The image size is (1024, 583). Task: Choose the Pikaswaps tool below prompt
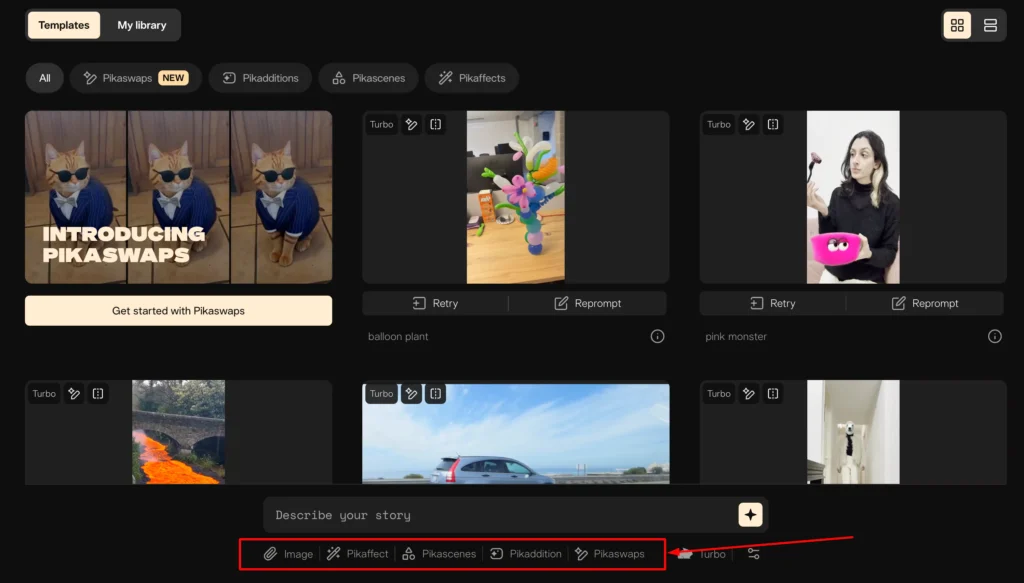[610, 554]
